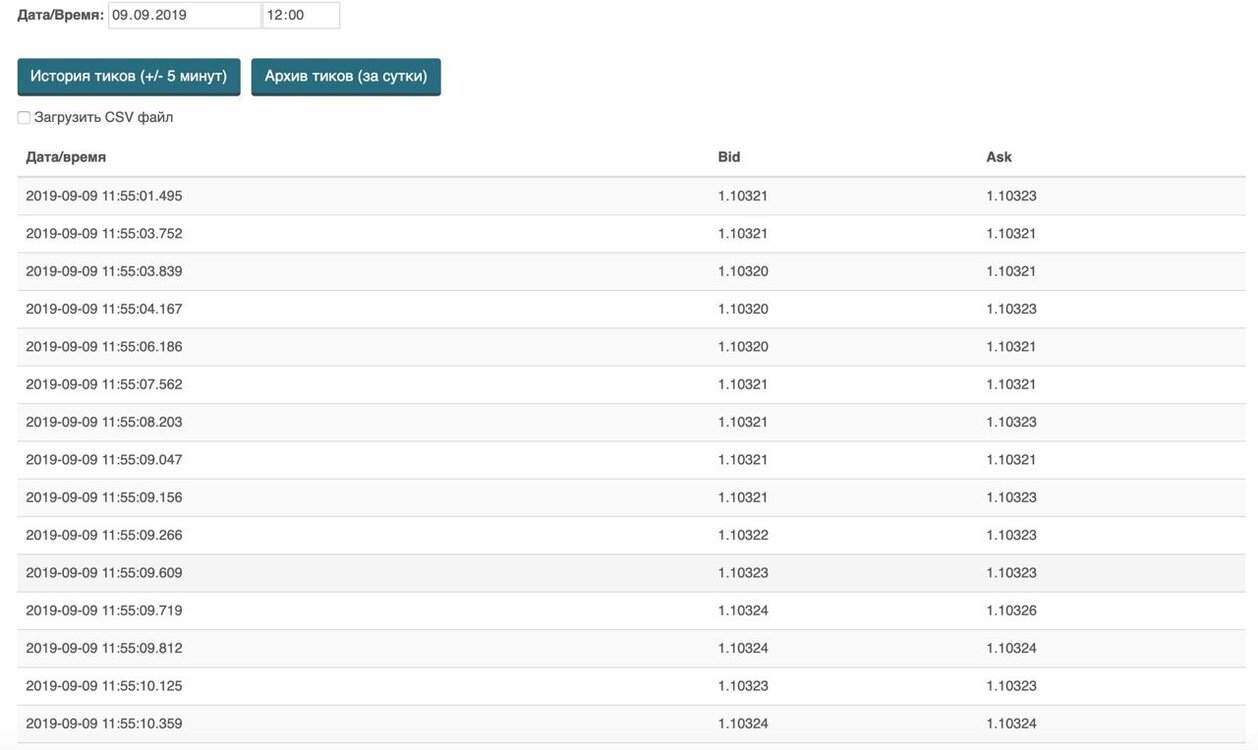The width and height of the screenshot is (1258, 750).
Task: Click the Ask 1.10326 cell
Action: point(1011,610)
